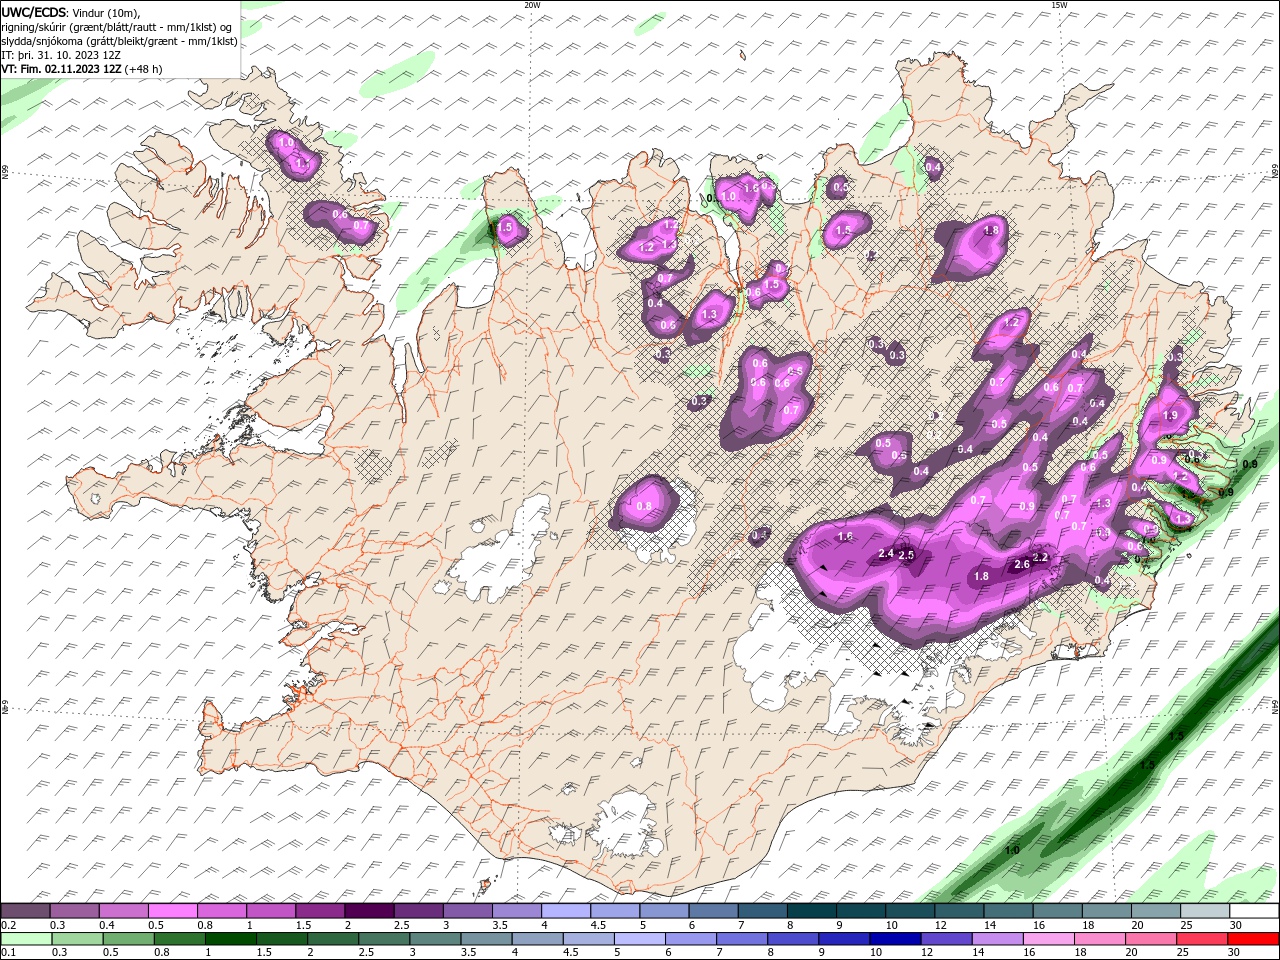Image resolution: width=1280 pixels, height=960 pixels.
Task: Click the 12 label in upper legend row
Action: [941, 926]
